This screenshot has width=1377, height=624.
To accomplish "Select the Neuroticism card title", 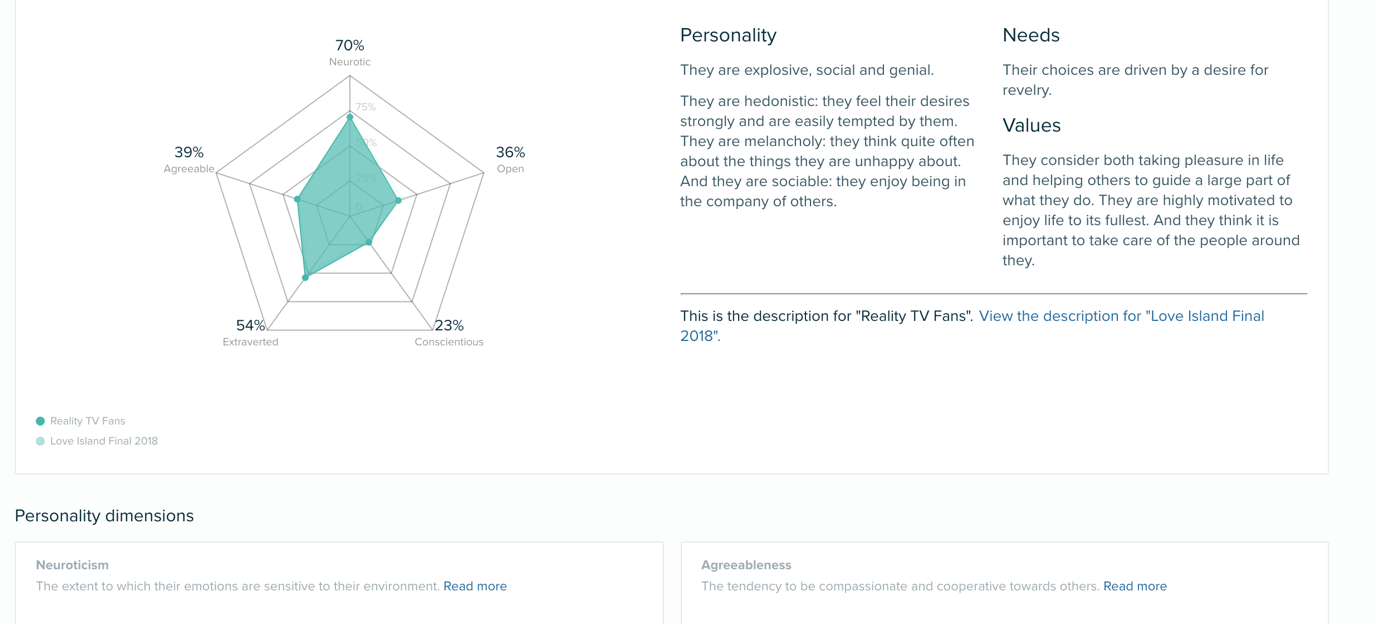I will coord(72,565).
